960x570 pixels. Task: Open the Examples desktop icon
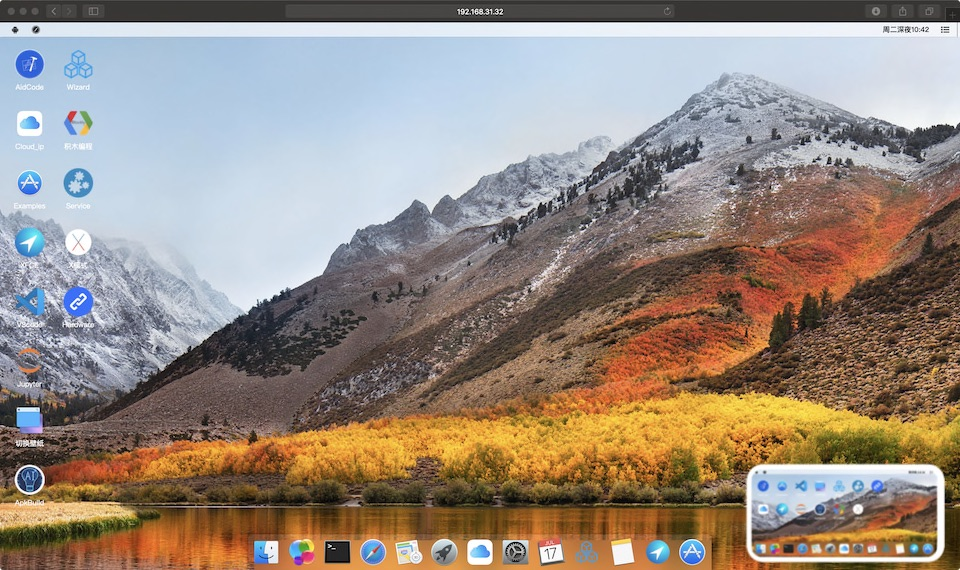29,183
